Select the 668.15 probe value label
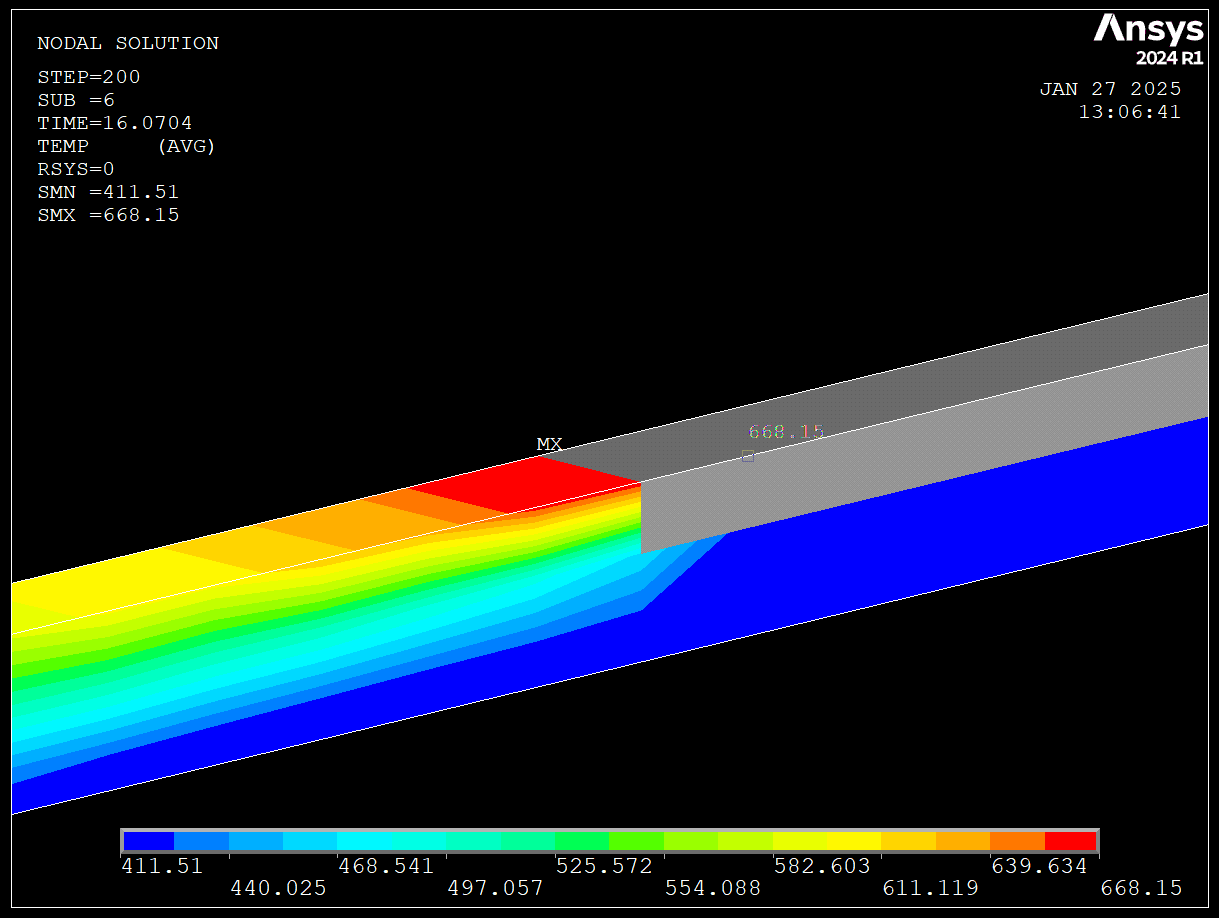The width and height of the screenshot is (1219, 918). click(x=786, y=432)
